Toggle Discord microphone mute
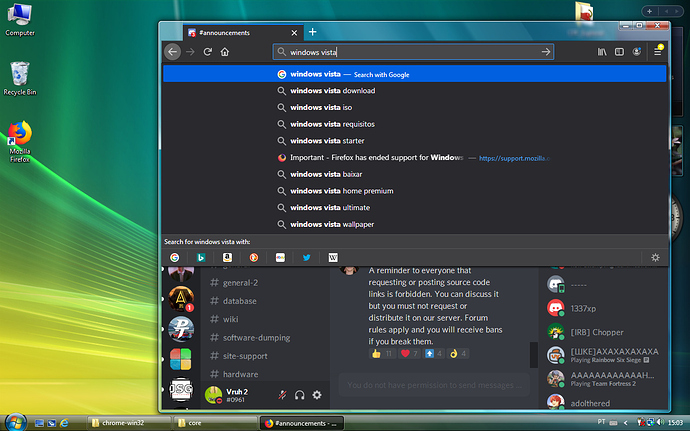Image resolution: width=690 pixels, height=431 pixels. [283, 395]
